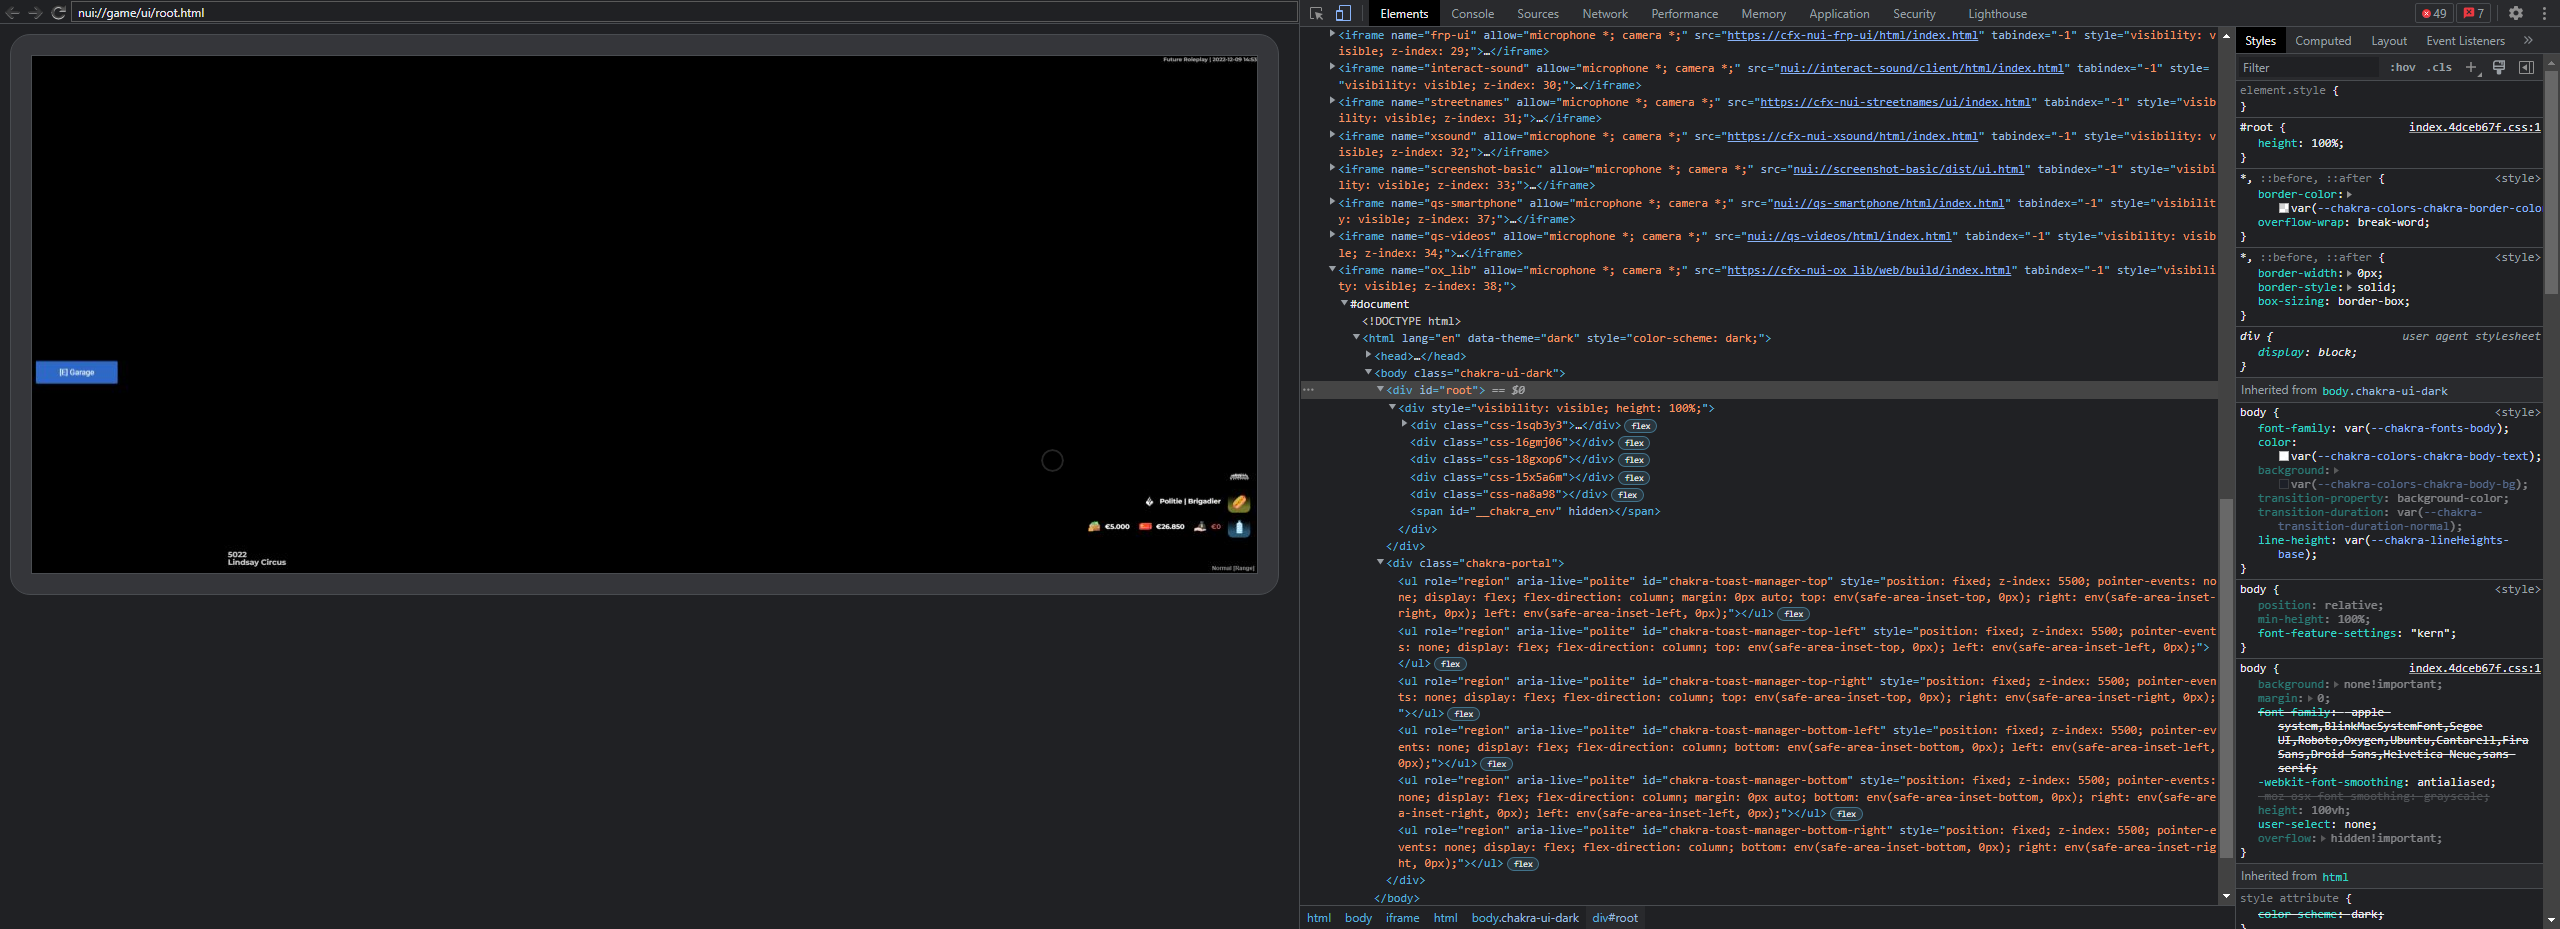Open DevTools settings gear
Image resolution: width=2560 pixels, height=929 pixels.
(x=2516, y=14)
